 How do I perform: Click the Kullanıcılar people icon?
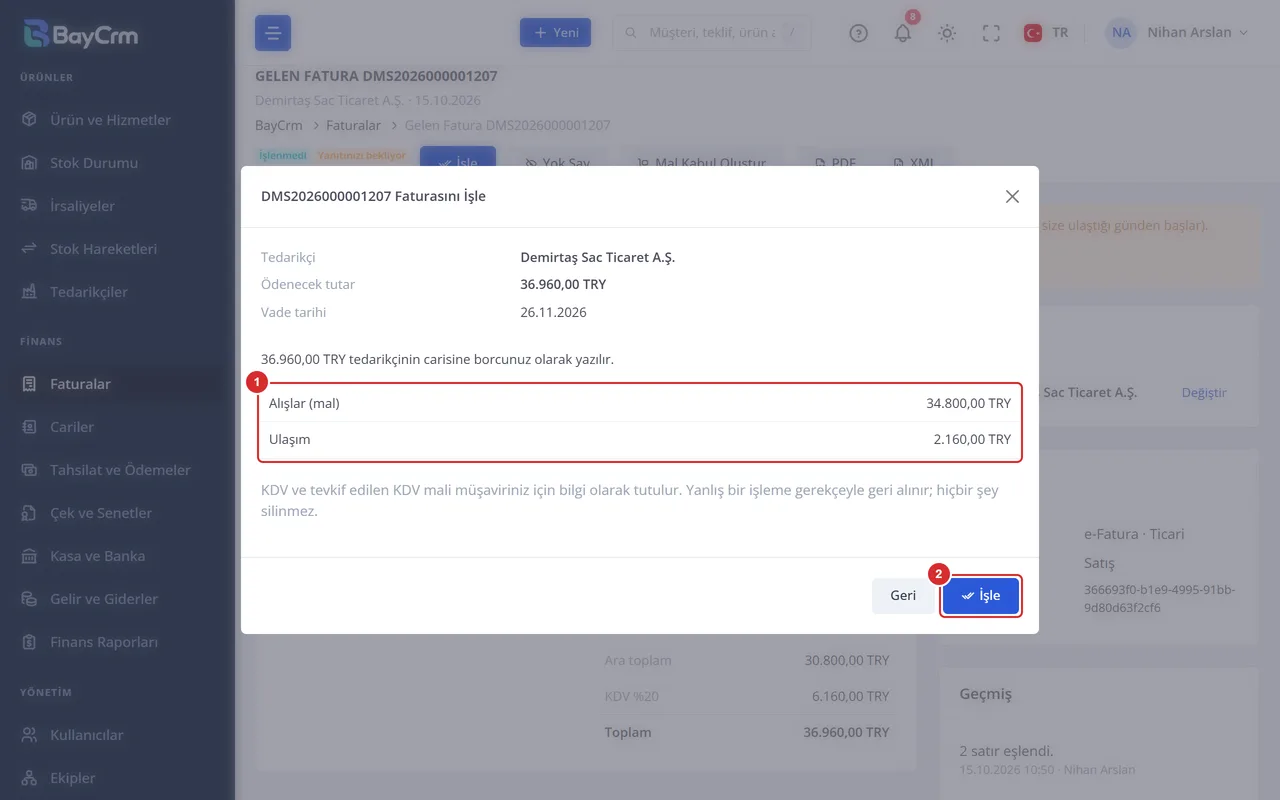tap(30, 735)
